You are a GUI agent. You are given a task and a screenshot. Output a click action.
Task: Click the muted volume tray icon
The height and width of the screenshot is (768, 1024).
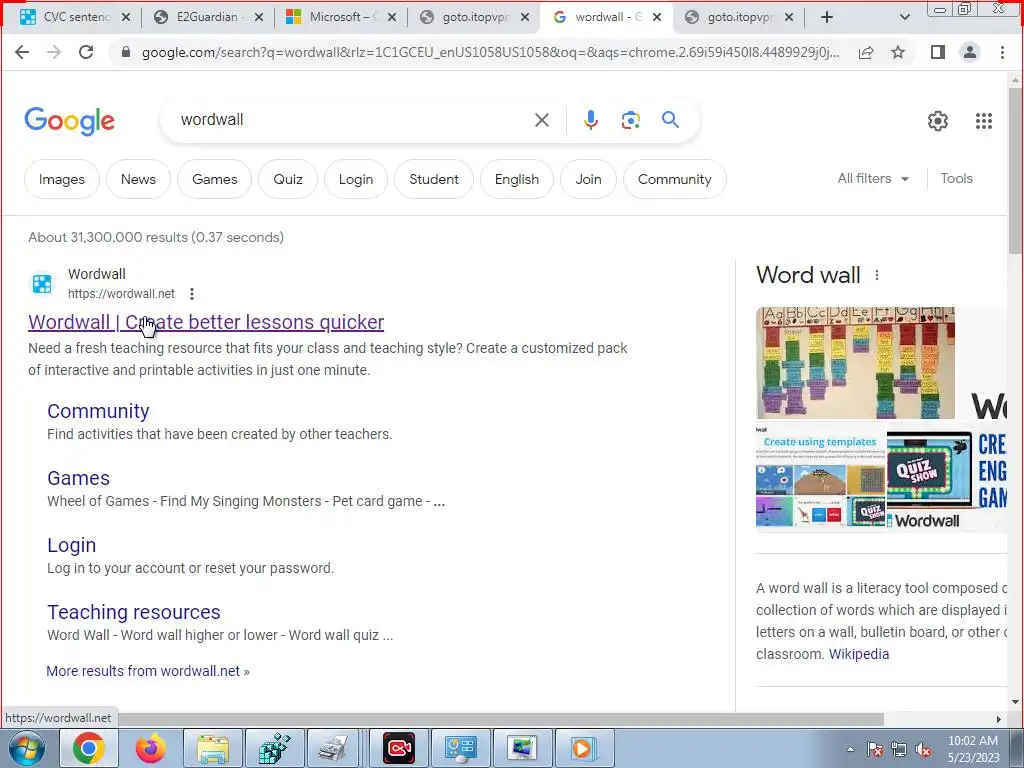923,750
